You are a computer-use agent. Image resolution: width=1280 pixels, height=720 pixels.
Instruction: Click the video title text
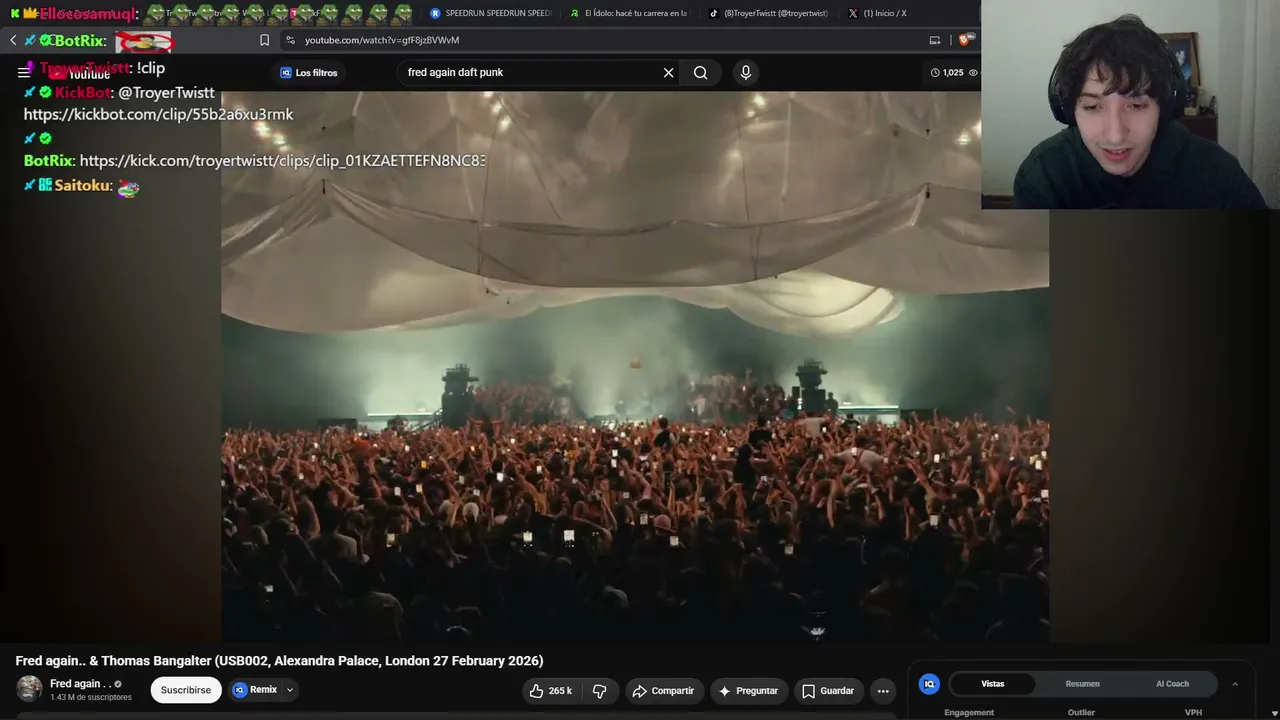pos(279,660)
